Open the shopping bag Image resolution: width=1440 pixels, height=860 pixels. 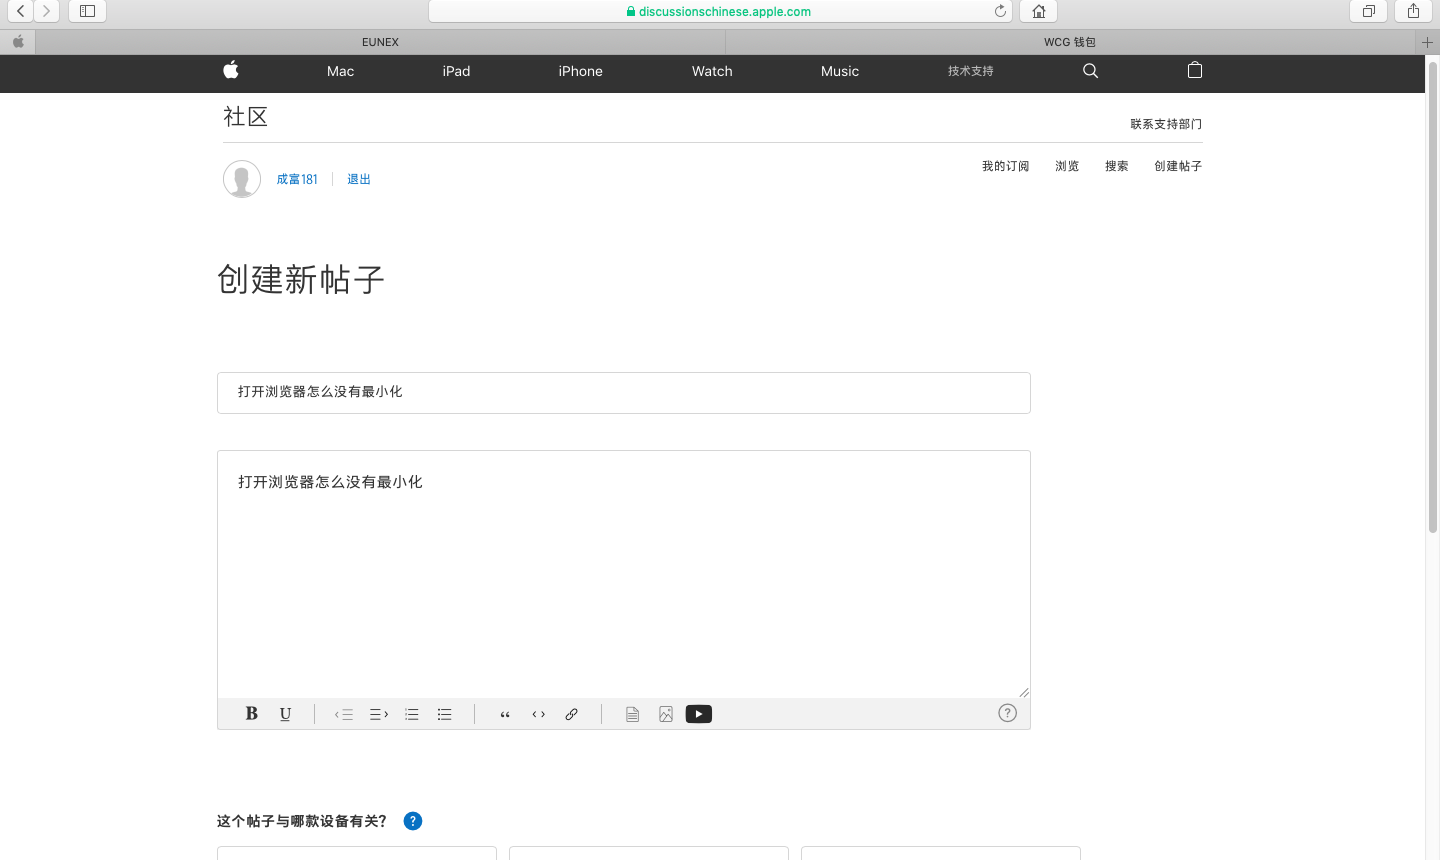[x=1194, y=70]
